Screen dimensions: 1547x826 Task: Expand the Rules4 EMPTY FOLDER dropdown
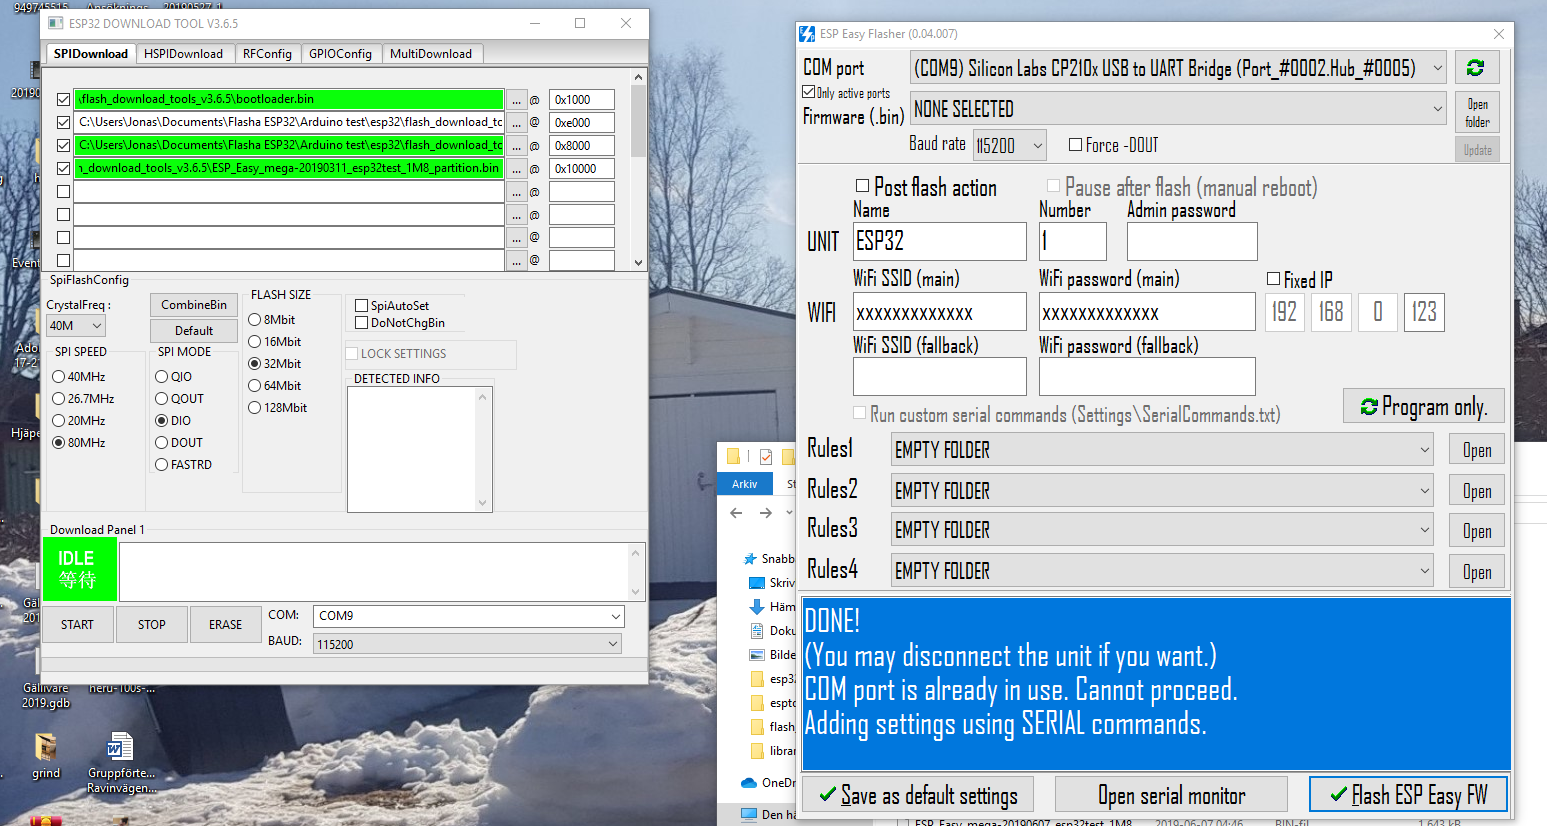[x=1162, y=571]
